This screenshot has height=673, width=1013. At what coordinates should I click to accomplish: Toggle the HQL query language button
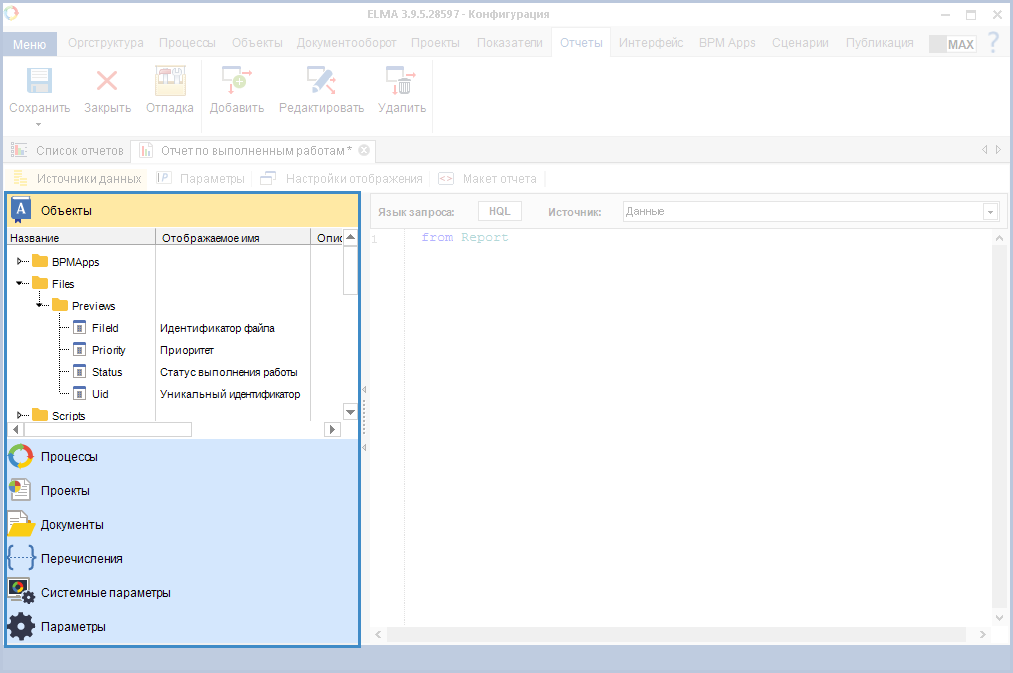coord(499,212)
